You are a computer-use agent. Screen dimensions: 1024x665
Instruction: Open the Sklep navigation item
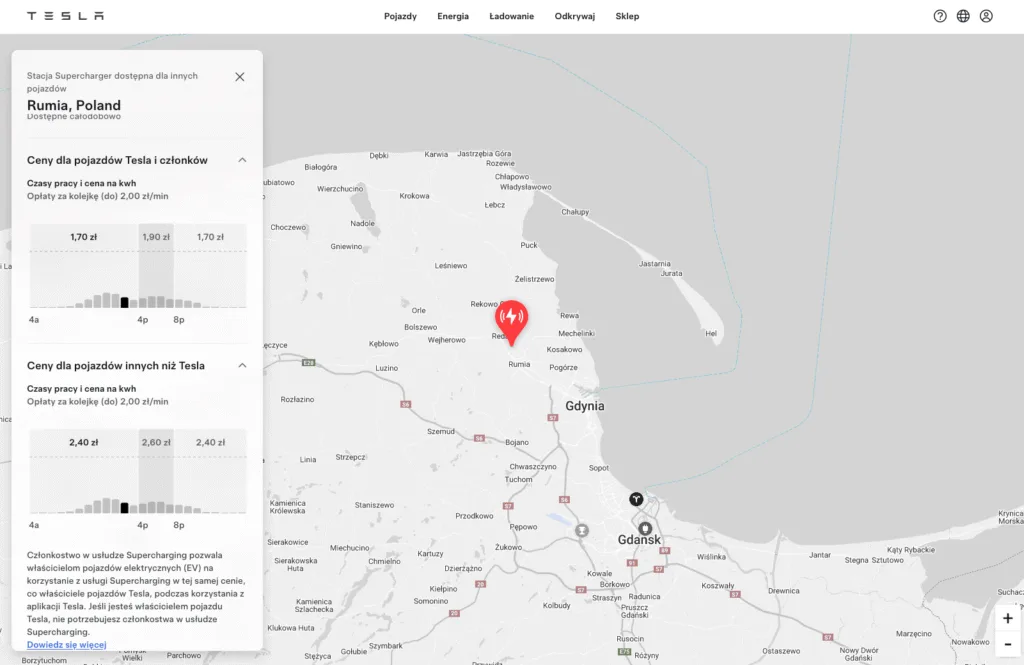click(627, 16)
